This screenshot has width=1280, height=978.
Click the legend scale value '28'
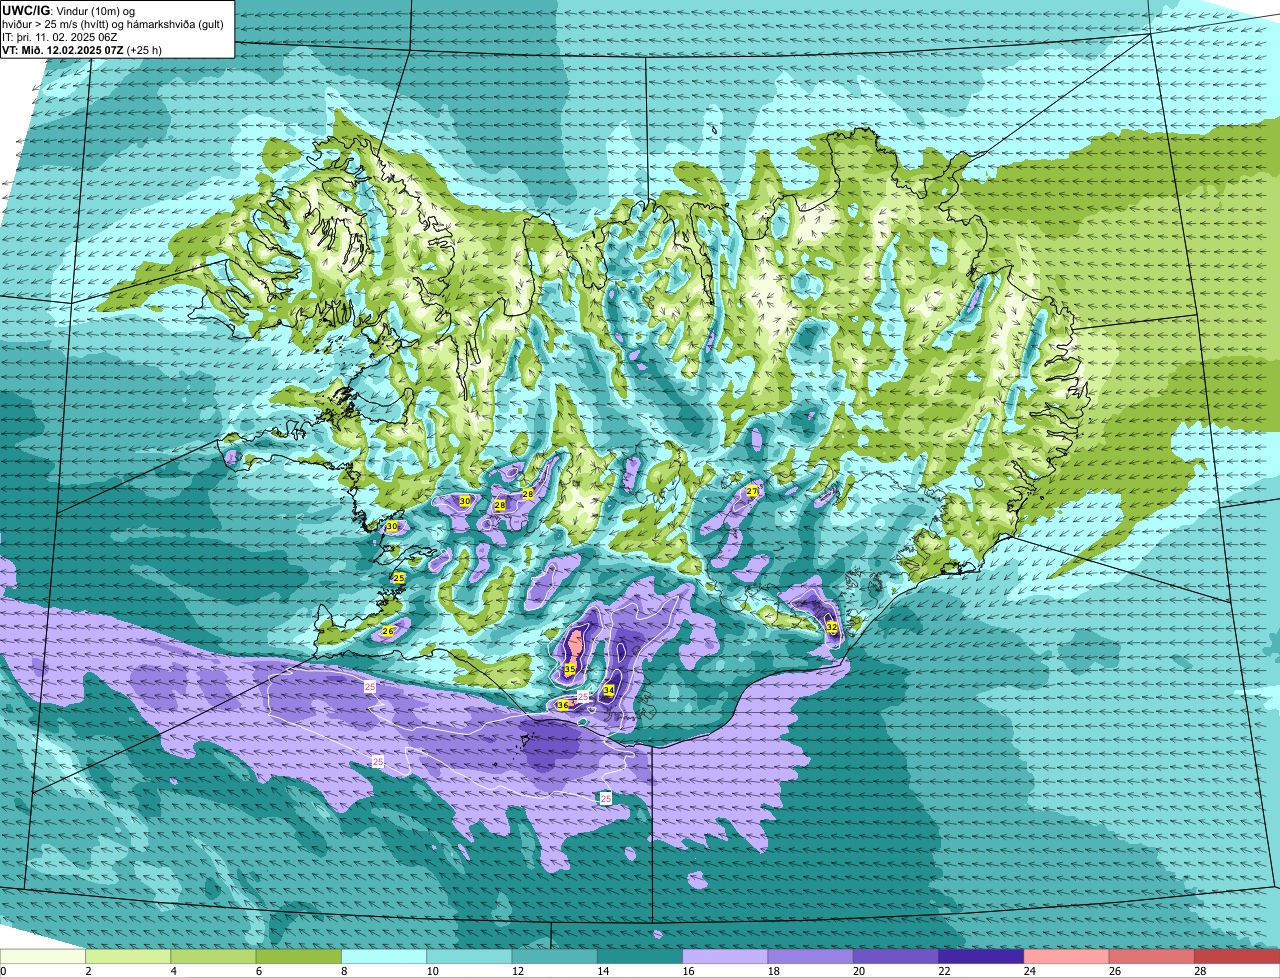tap(1199, 970)
